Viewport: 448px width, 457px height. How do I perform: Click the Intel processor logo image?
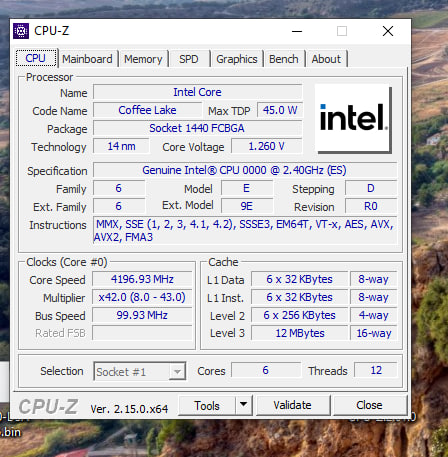point(353,119)
